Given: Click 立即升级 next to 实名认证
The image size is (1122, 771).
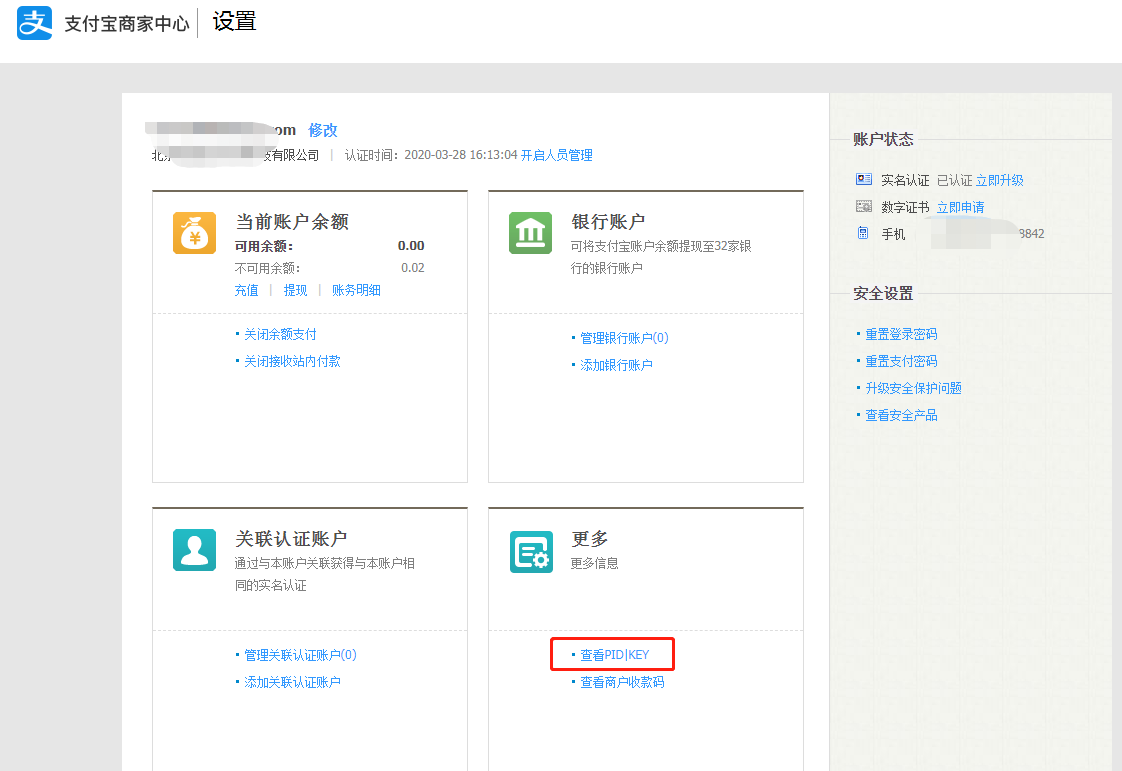Looking at the screenshot, I should (x=999, y=180).
